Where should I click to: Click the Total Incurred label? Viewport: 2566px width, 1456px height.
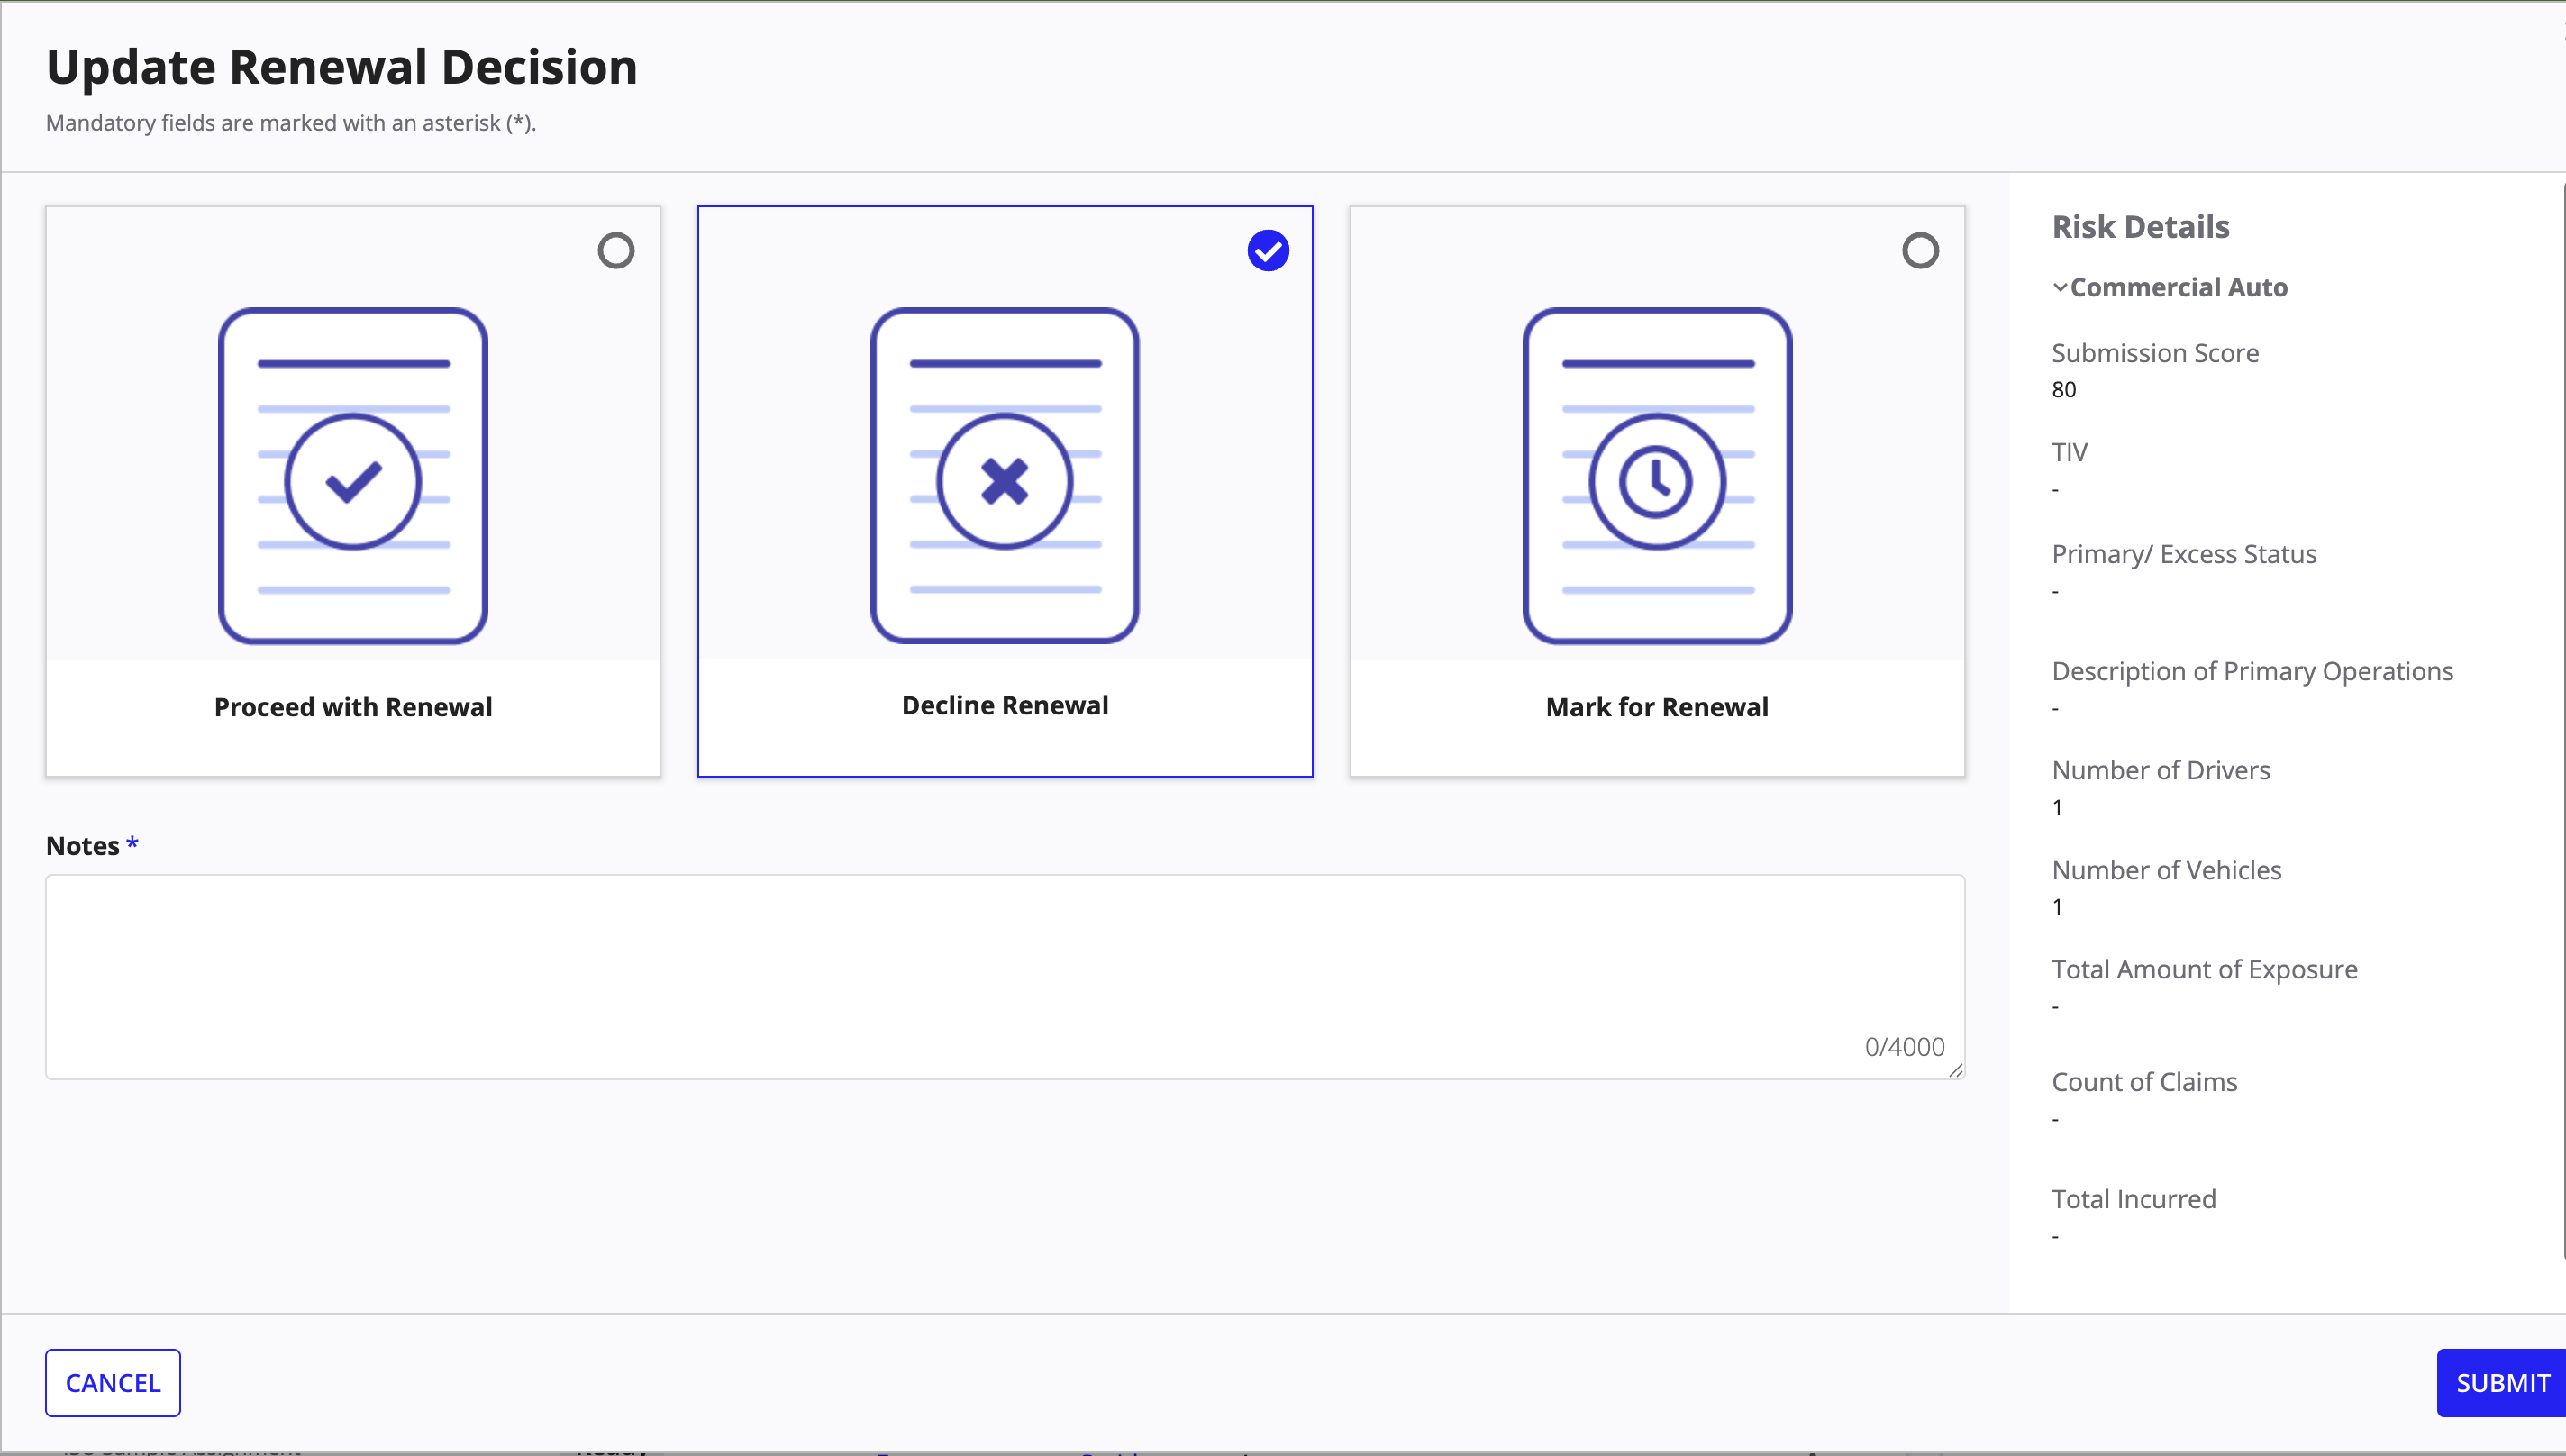[2134, 1199]
